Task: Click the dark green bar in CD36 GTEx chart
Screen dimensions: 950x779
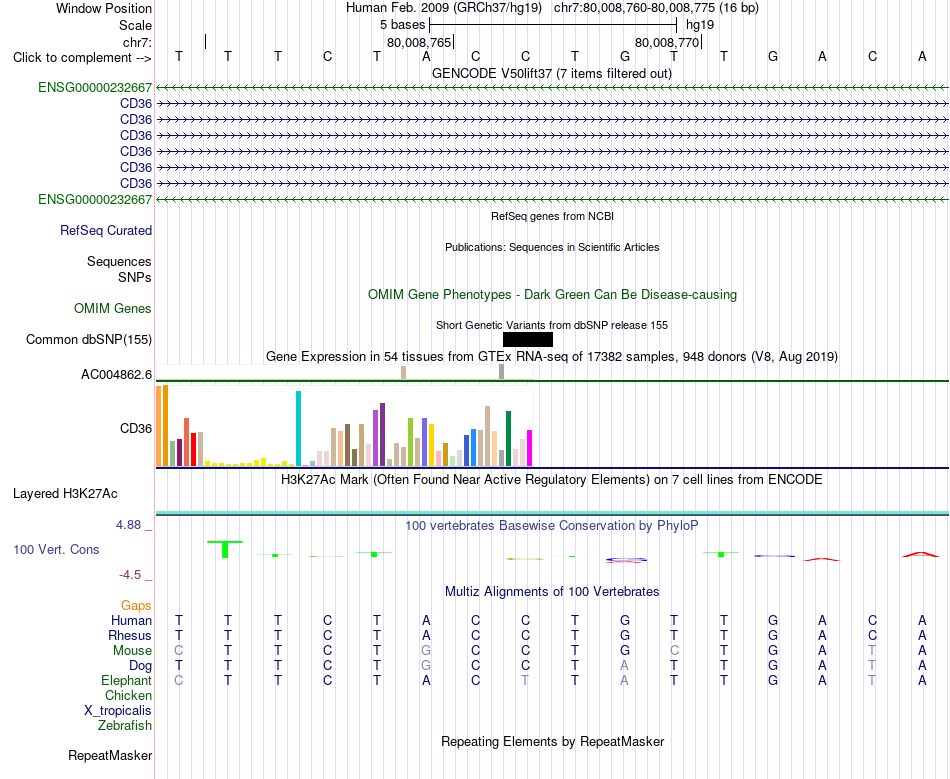Action: [508, 438]
